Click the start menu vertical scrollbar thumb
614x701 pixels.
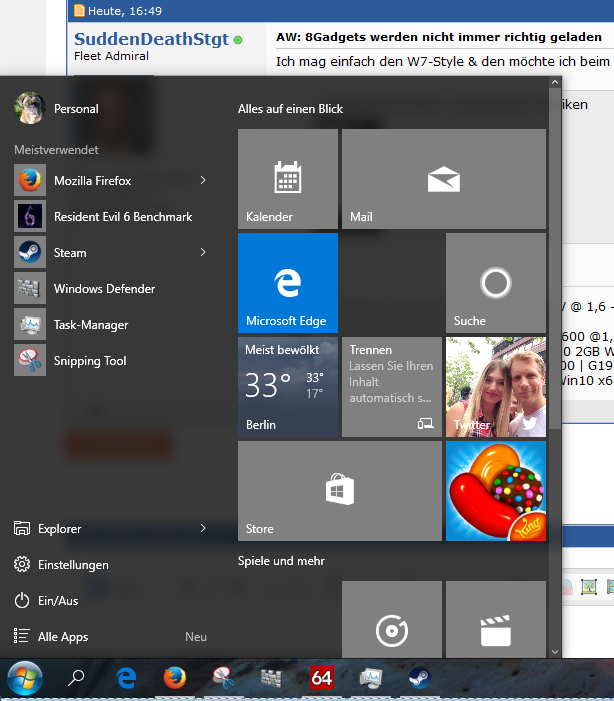pyautogui.click(x=555, y=258)
